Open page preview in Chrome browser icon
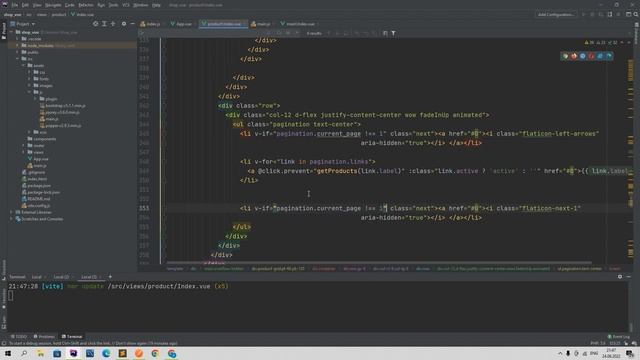640x360 pixels. point(565,56)
